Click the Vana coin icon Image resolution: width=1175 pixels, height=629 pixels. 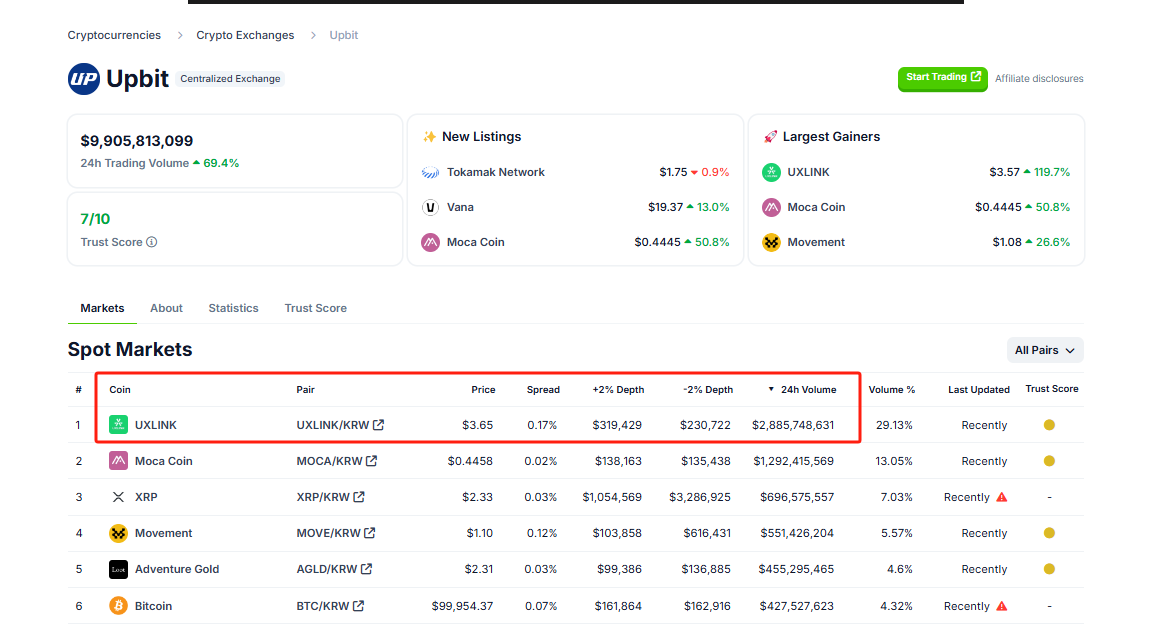pos(430,207)
